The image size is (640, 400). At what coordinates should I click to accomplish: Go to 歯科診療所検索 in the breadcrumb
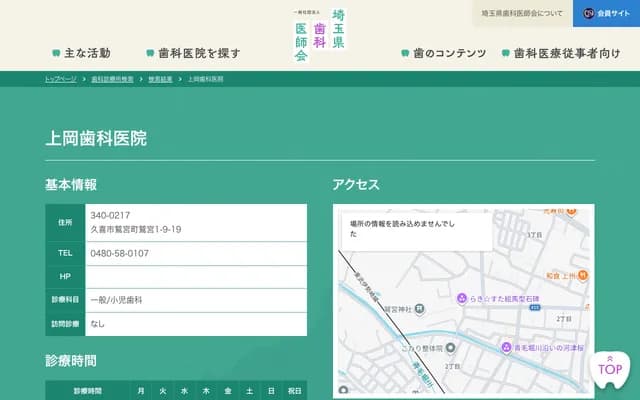pos(112,79)
